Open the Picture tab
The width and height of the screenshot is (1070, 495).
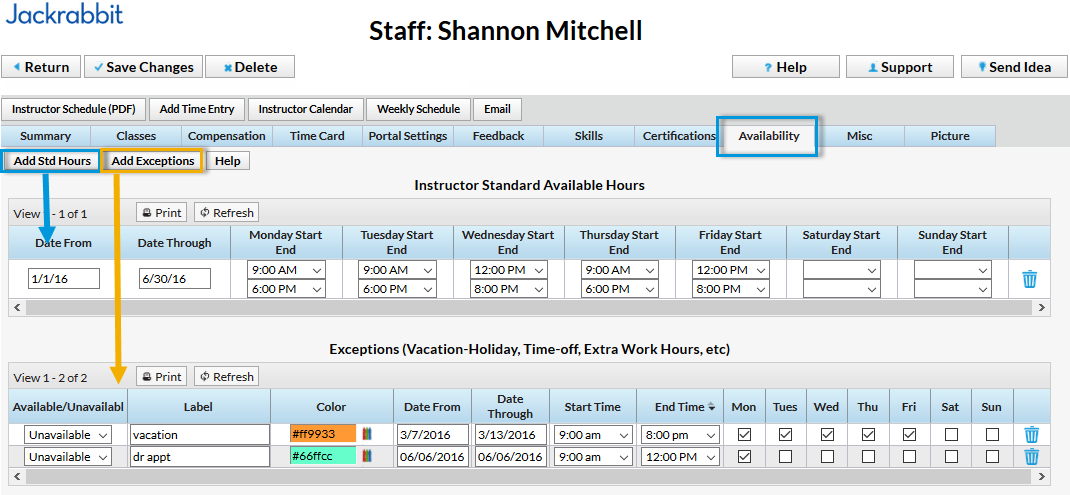950,136
